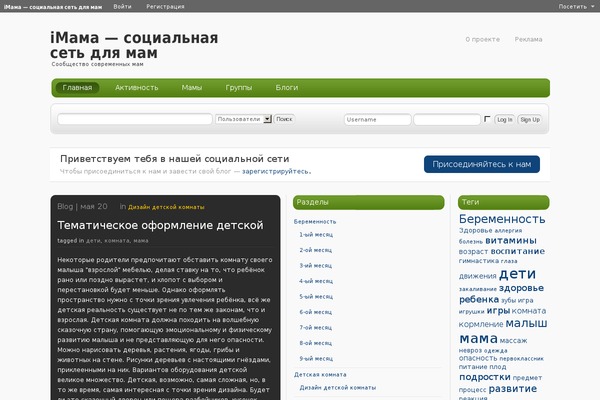Open section 4-ый месяц
This screenshot has height=400, width=600.
tap(316, 281)
